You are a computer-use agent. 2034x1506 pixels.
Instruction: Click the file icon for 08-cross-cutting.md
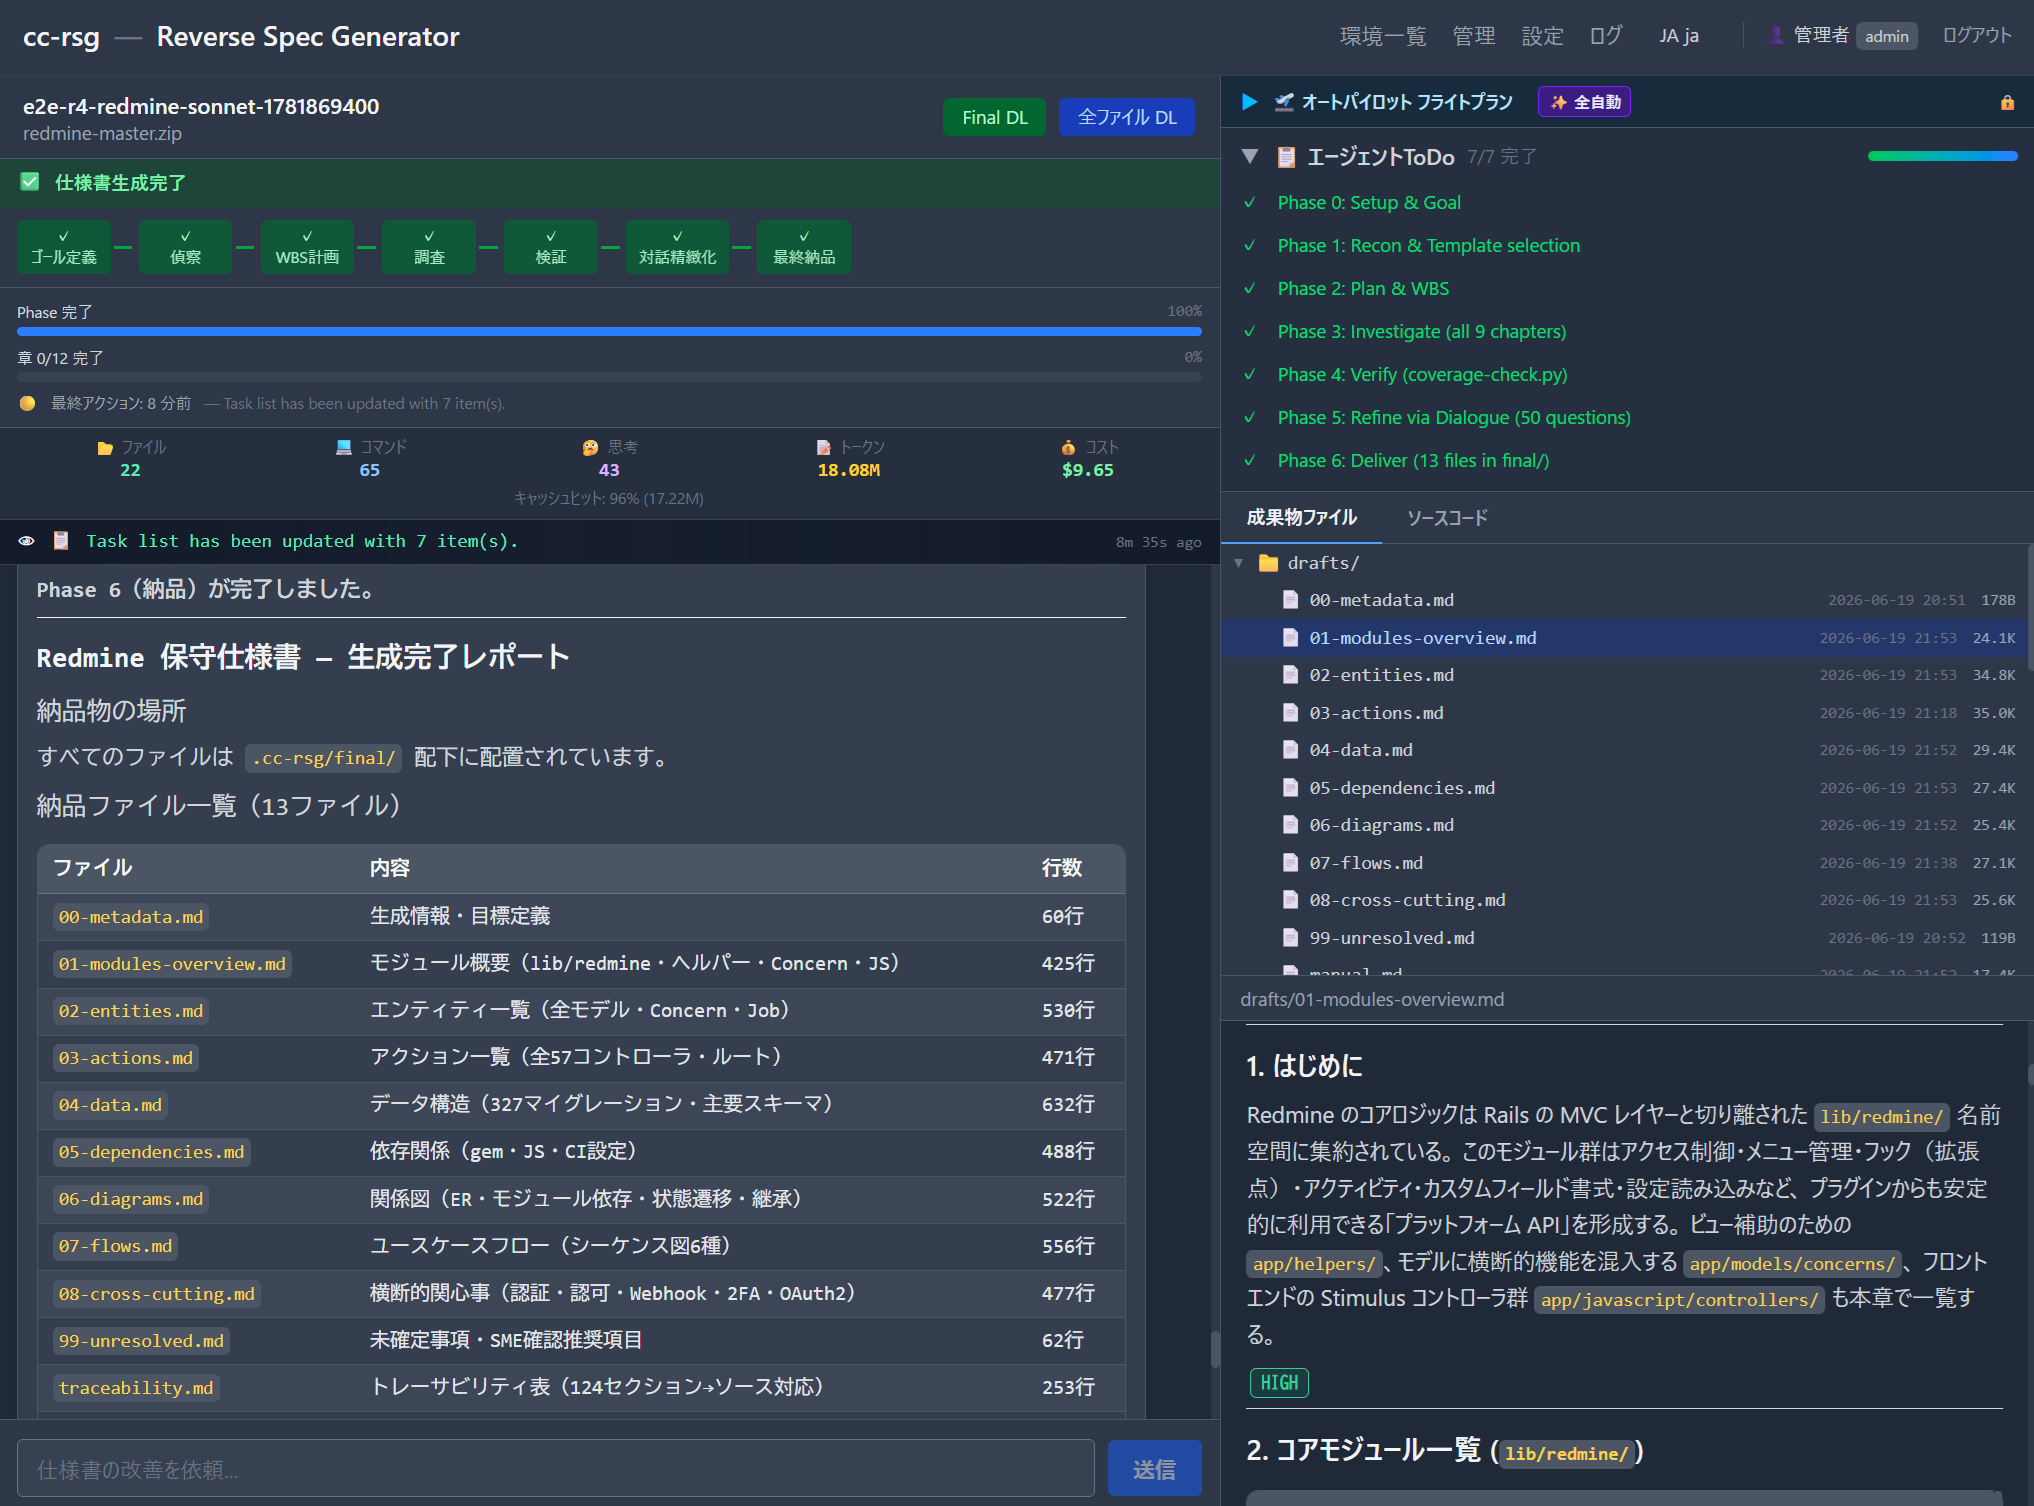(x=1291, y=900)
